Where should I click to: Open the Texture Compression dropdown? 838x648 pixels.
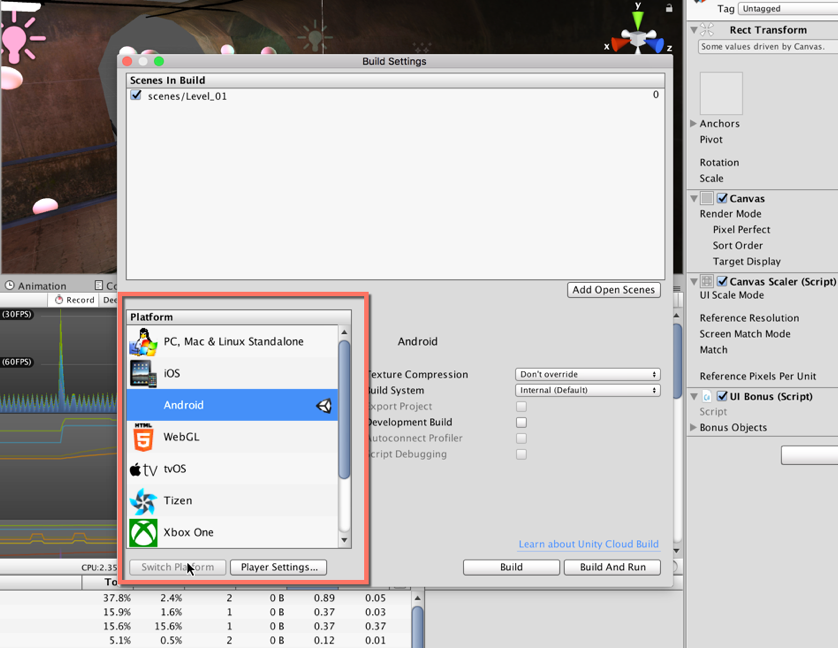click(x=587, y=374)
